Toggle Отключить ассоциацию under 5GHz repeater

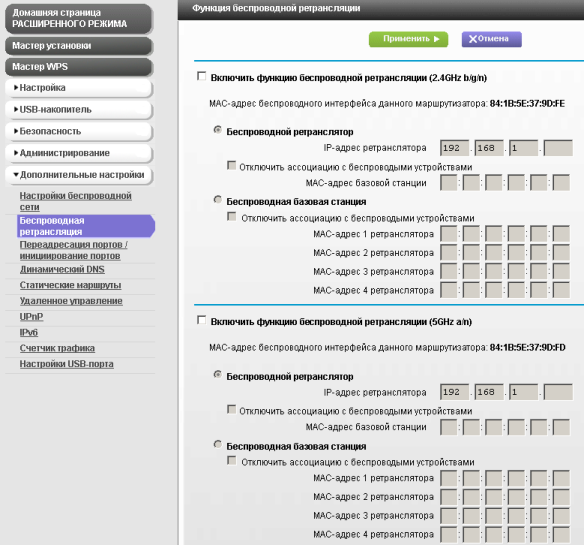coord(232,410)
